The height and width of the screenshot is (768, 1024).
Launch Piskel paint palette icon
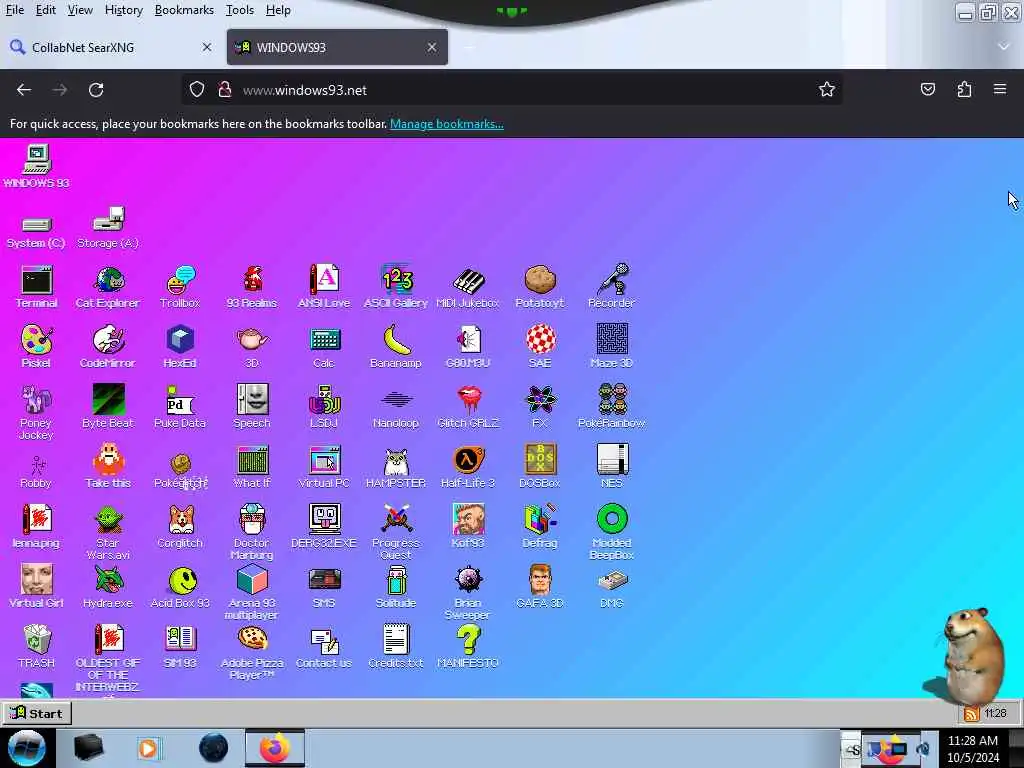[x=37, y=347]
